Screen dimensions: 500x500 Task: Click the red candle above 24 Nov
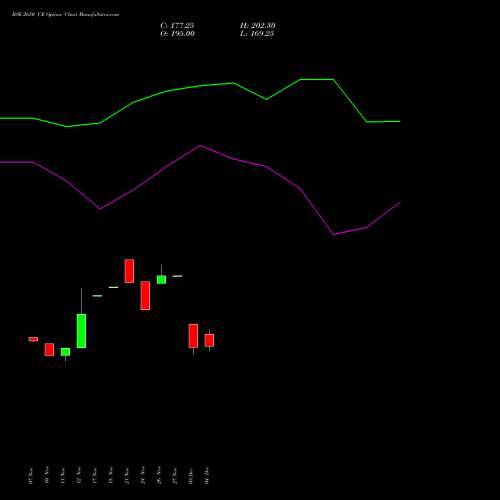click(x=145, y=296)
